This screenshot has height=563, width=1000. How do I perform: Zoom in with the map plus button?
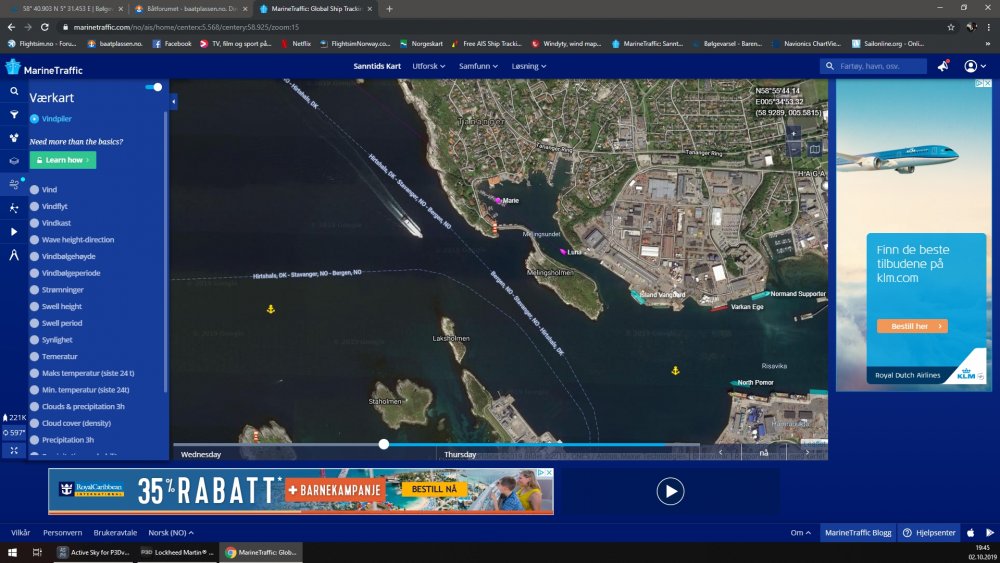793,134
